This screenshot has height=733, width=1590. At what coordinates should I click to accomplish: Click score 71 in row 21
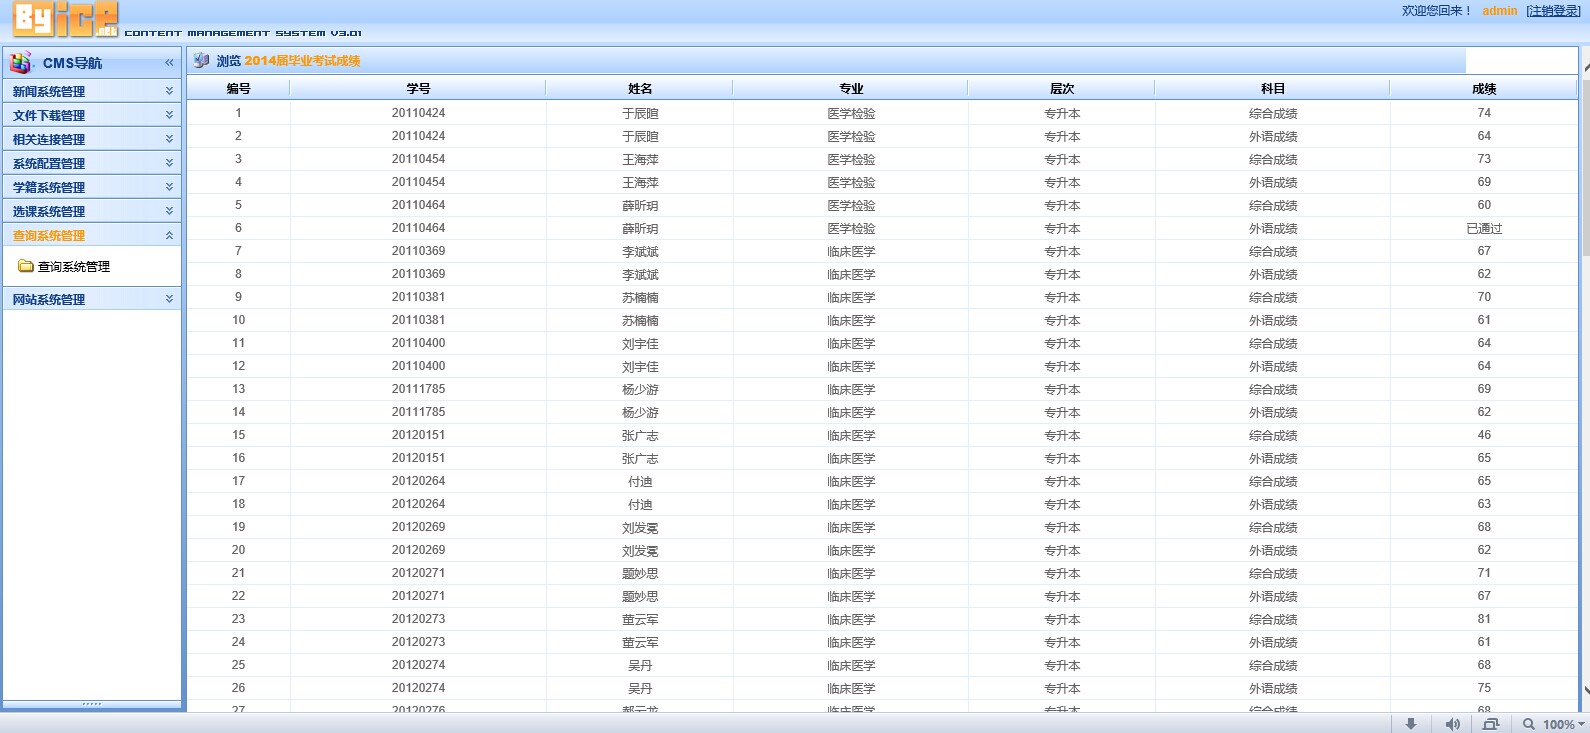pyautogui.click(x=1484, y=573)
